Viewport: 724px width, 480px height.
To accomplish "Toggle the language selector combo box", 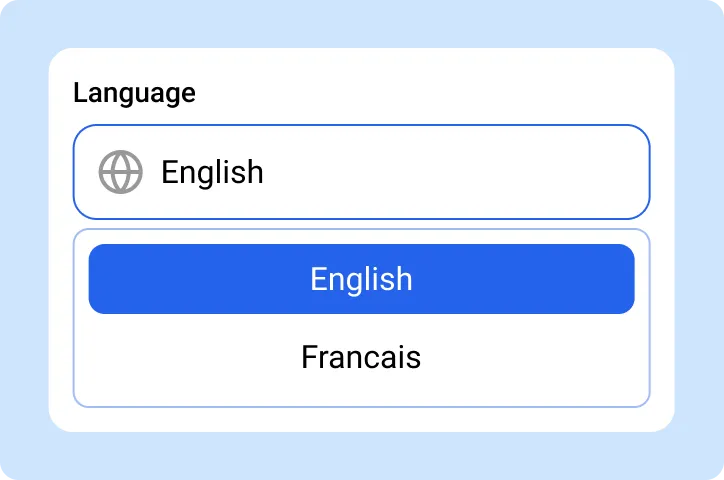I will coord(400,172).
